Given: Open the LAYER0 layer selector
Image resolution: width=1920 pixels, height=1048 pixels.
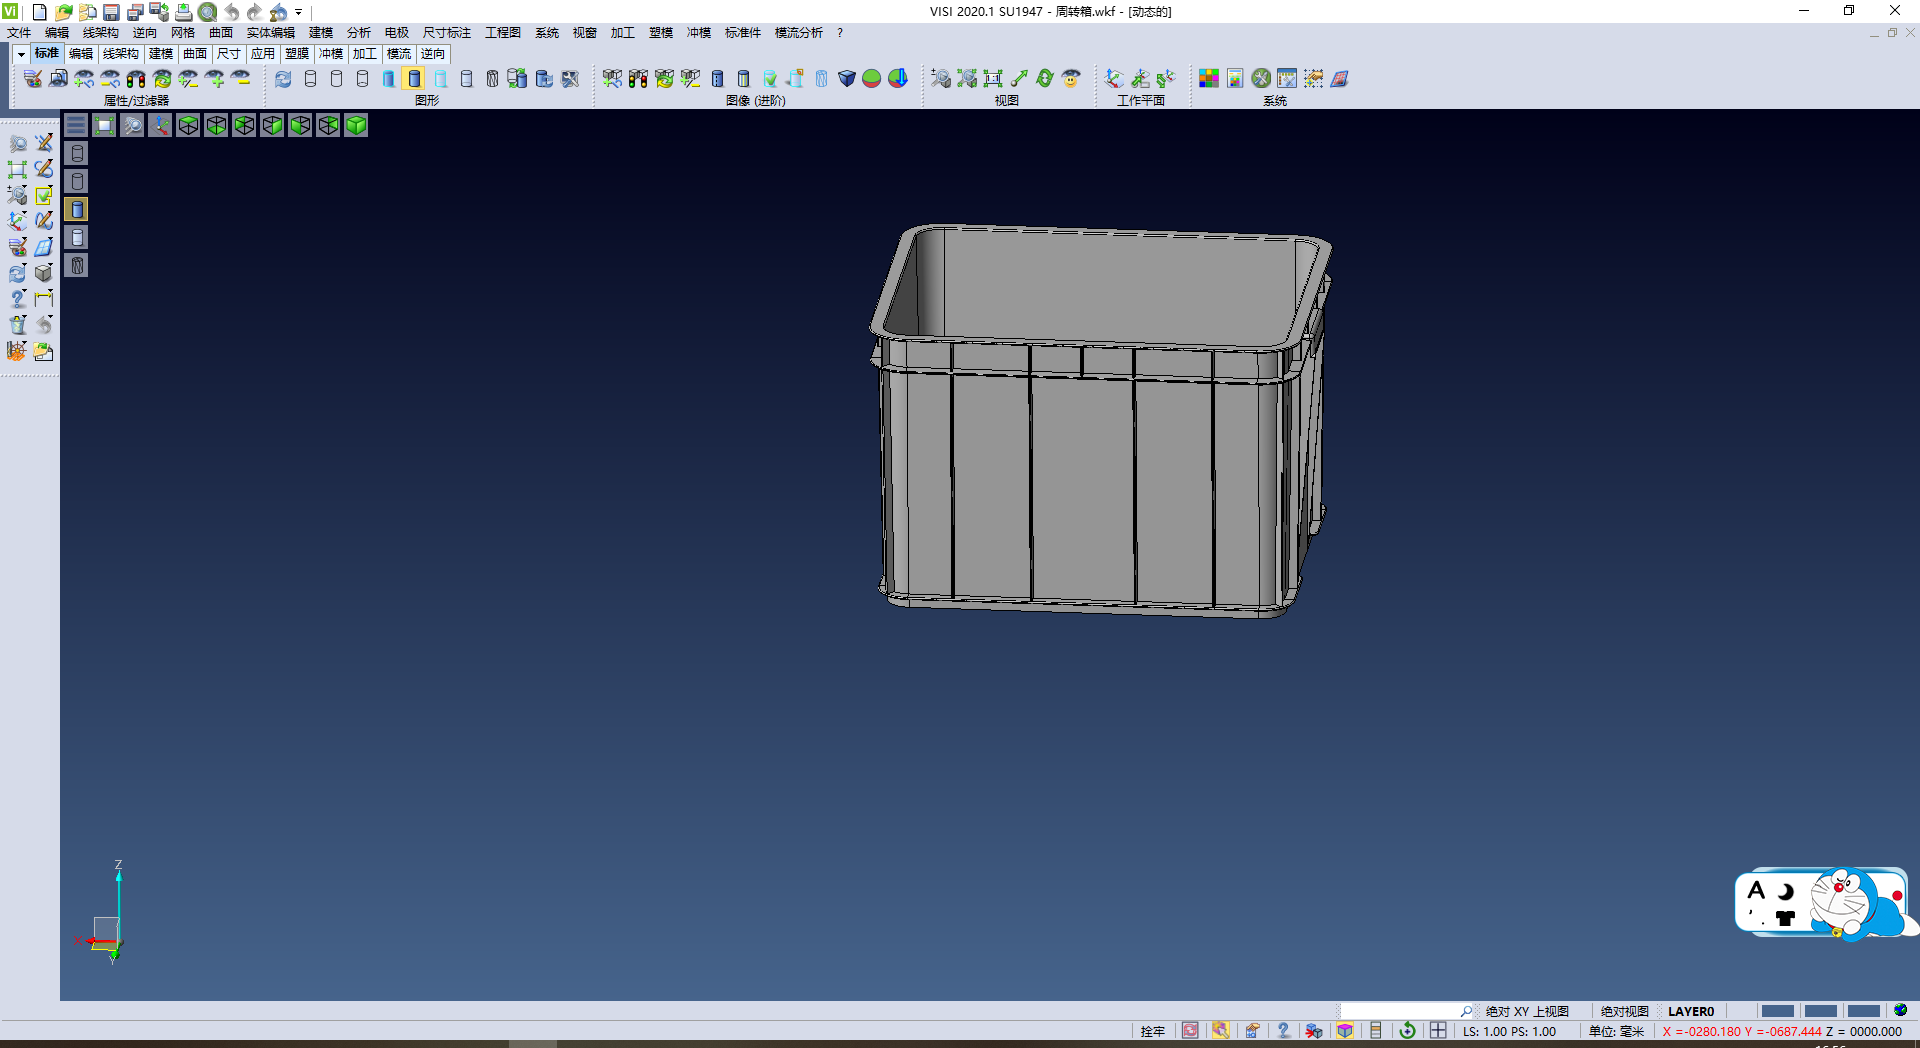Looking at the screenshot, I should (1690, 1011).
